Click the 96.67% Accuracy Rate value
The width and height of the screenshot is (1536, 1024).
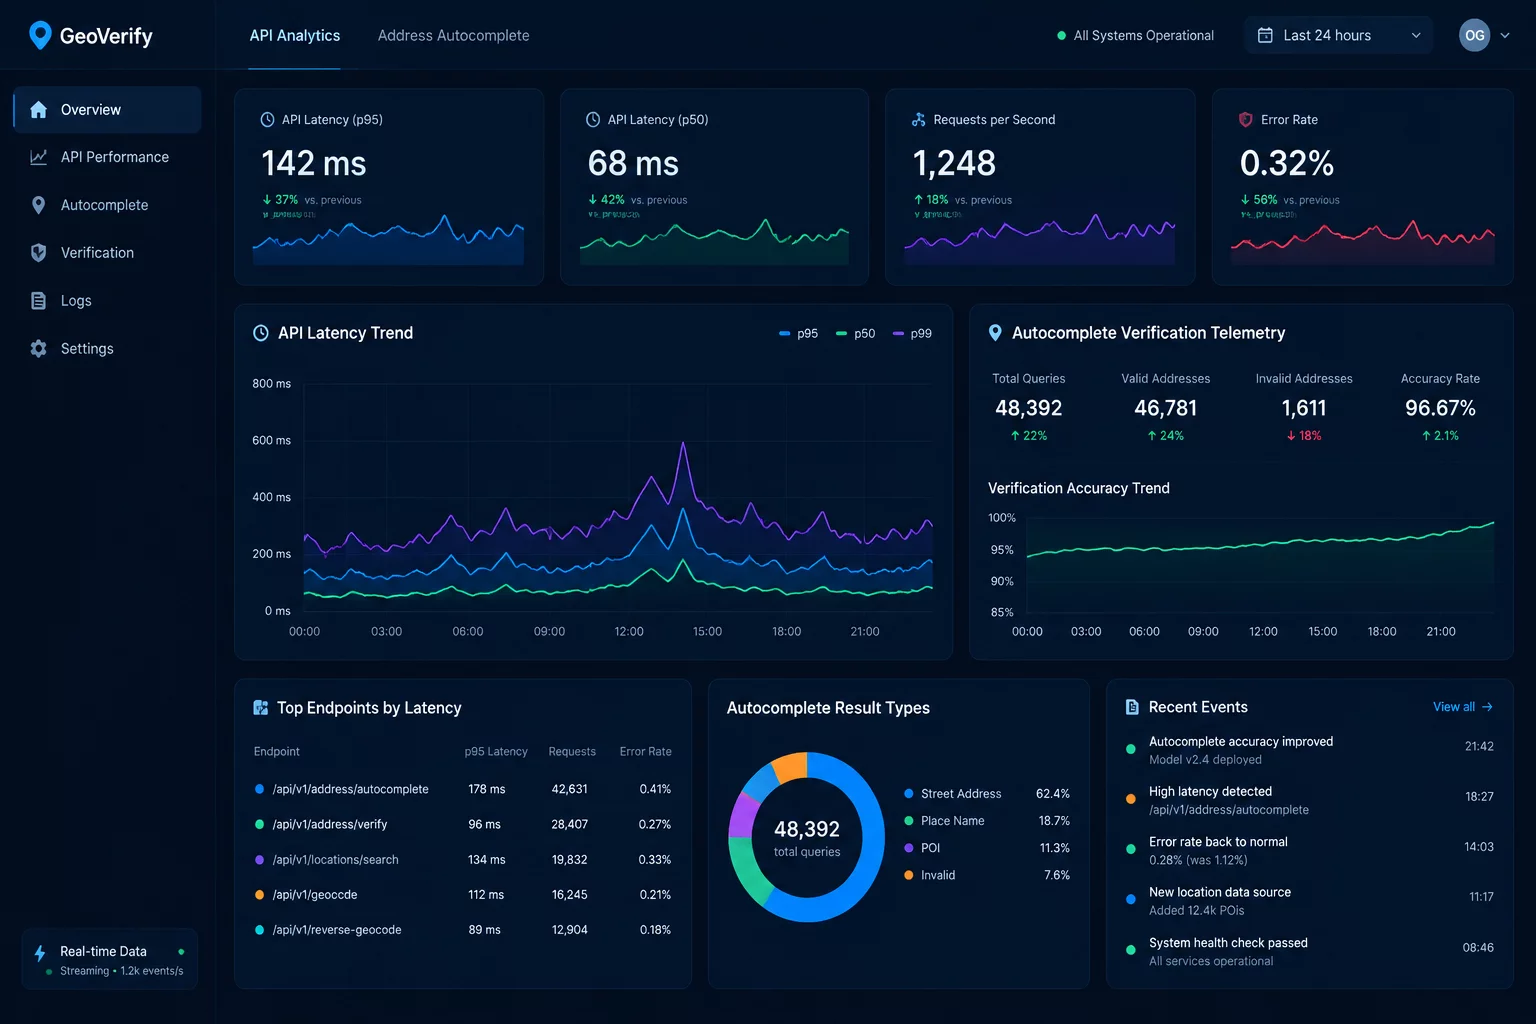click(1440, 408)
